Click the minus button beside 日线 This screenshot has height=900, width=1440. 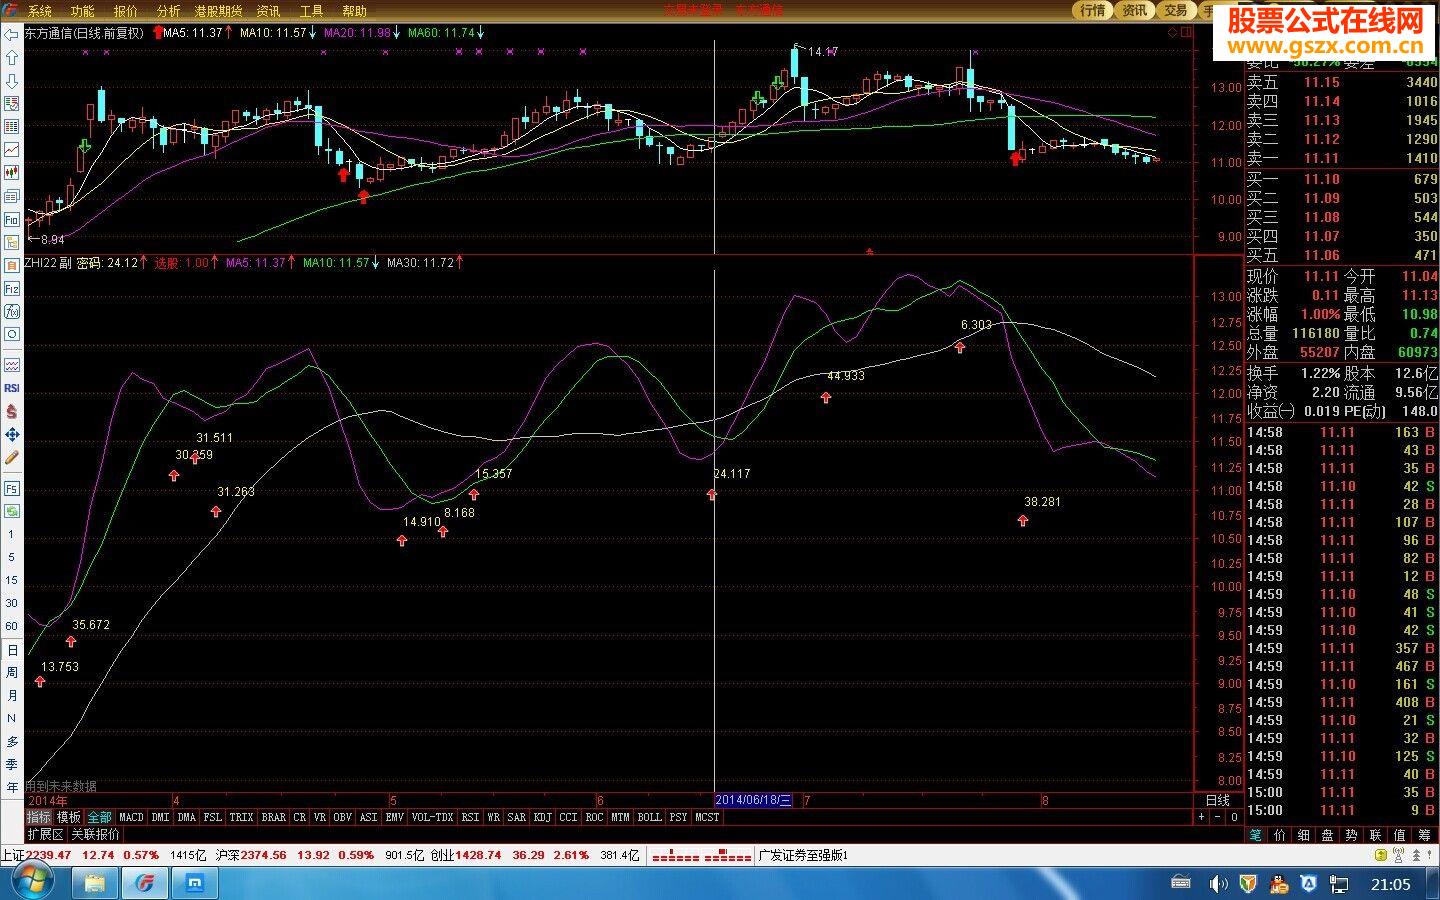1218,817
